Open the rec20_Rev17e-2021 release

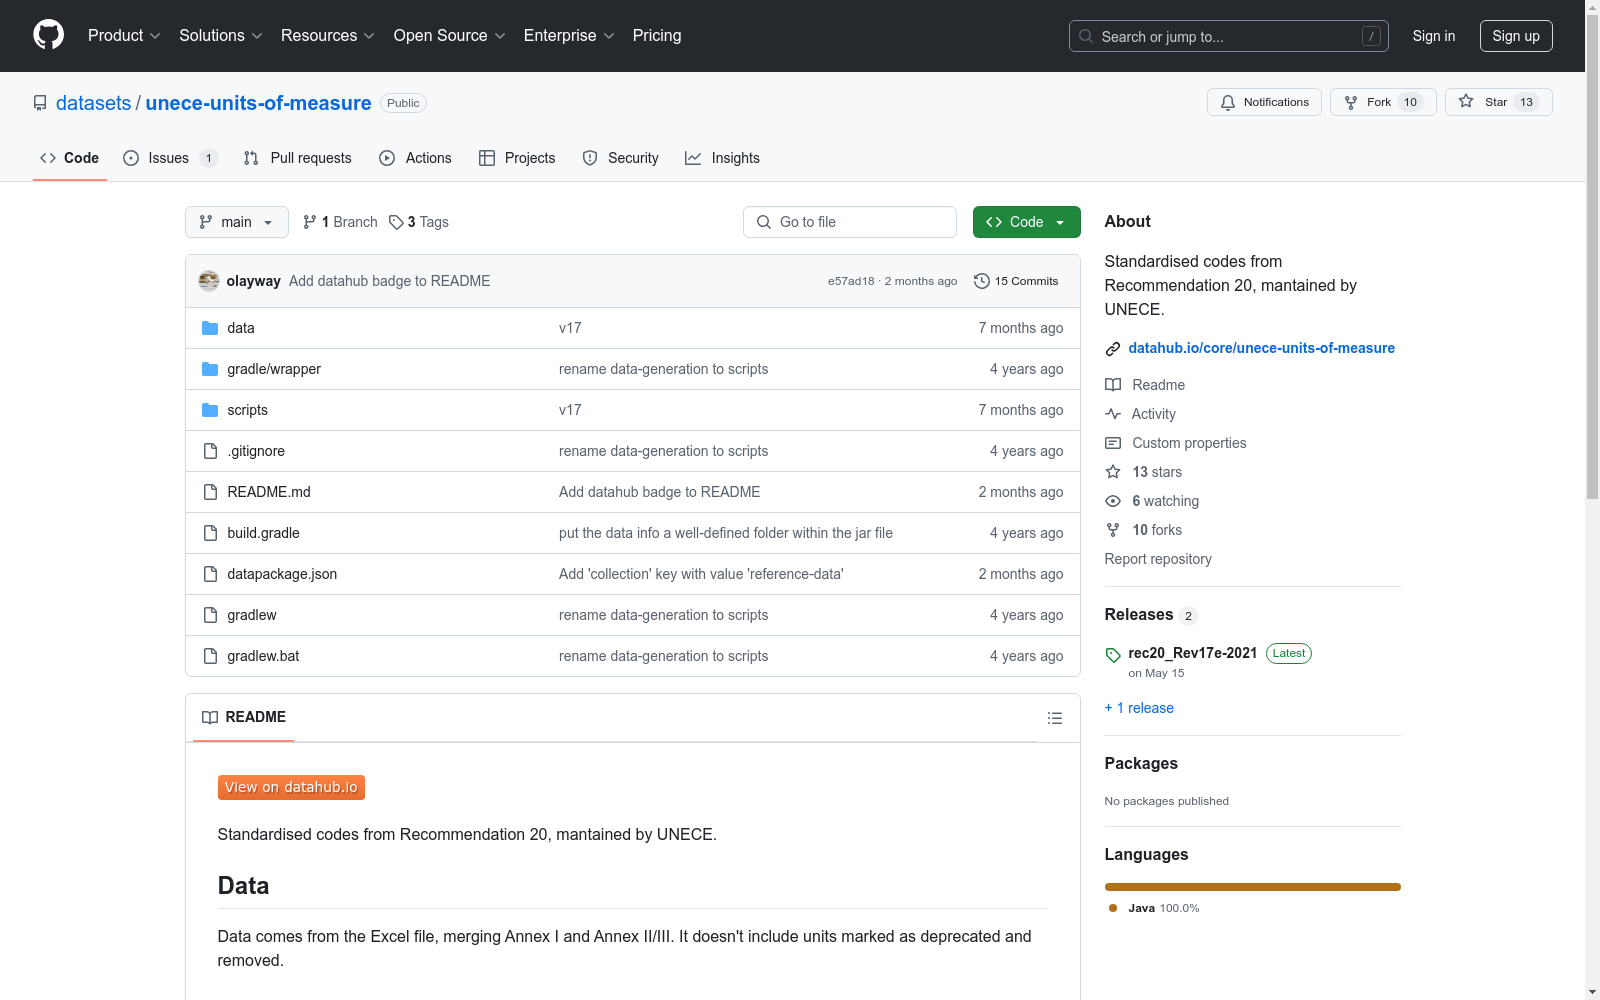click(x=1192, y=653)
